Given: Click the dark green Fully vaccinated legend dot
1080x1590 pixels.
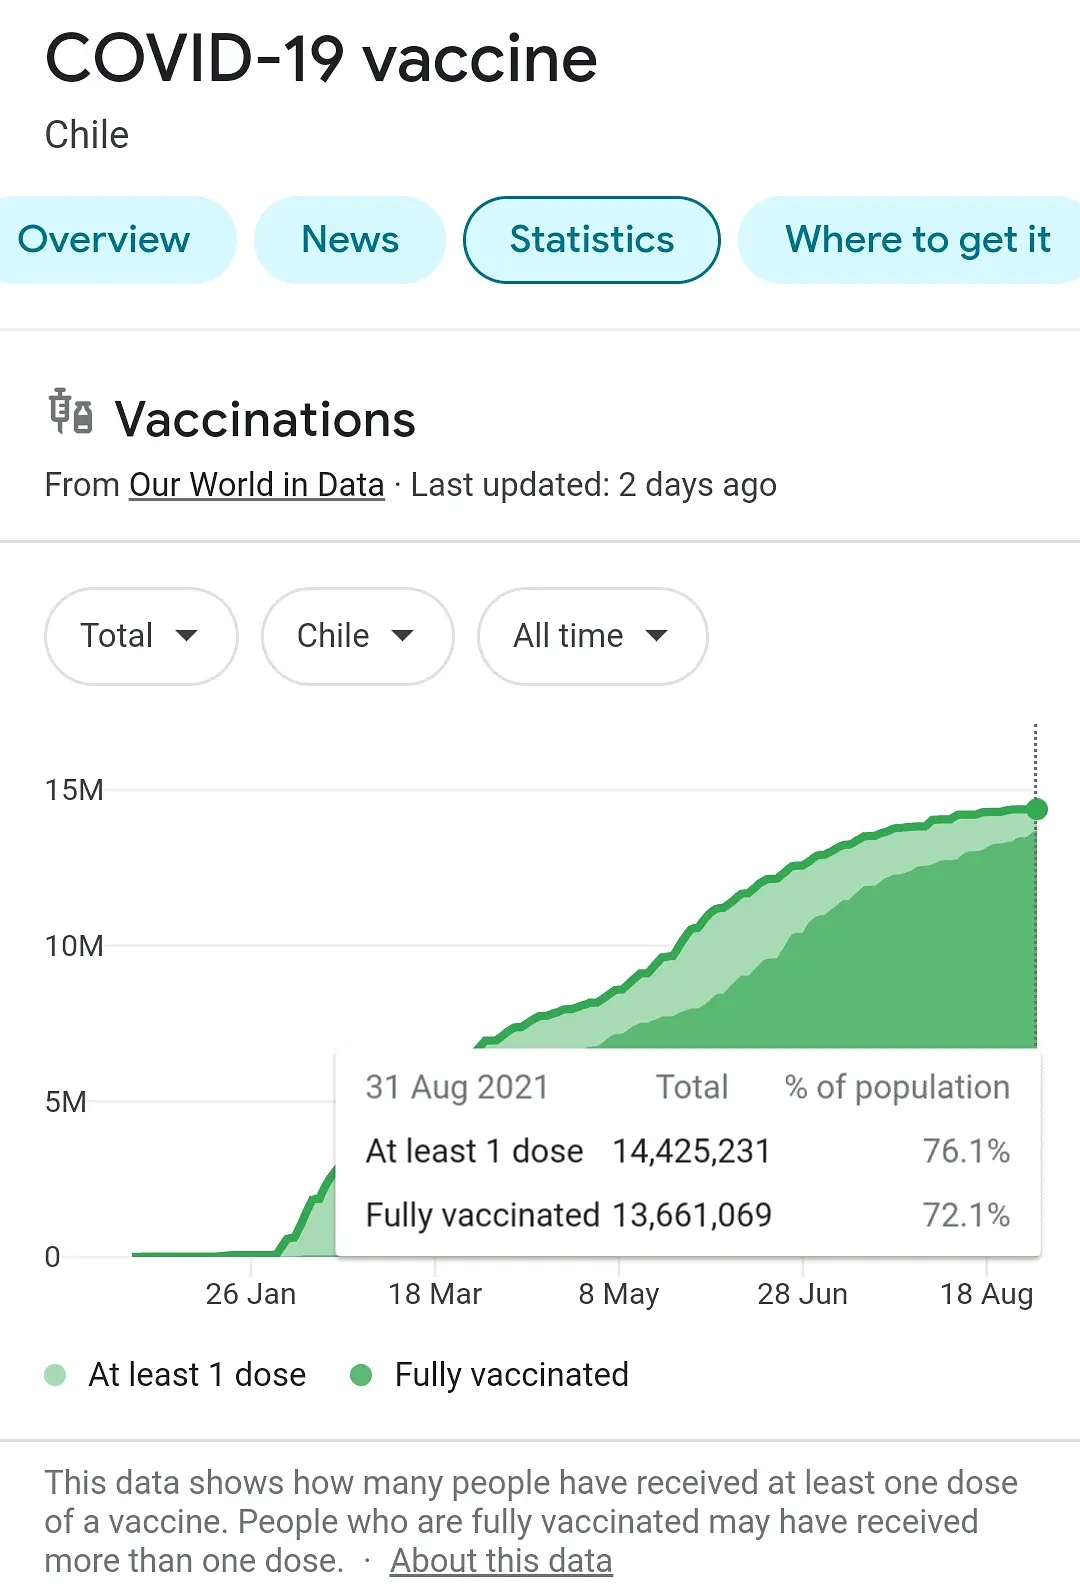Looking at the screenshot, I should point(361,1375).
